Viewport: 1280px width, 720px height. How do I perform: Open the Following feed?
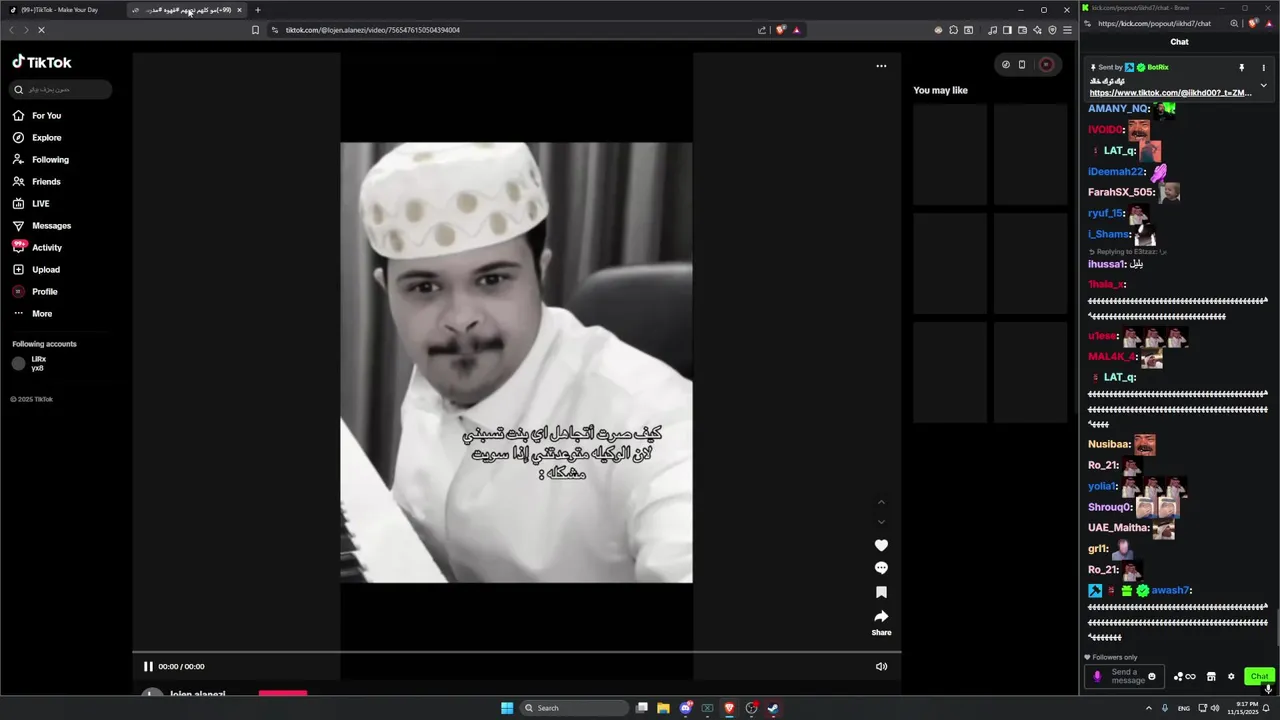click(41, 160)
